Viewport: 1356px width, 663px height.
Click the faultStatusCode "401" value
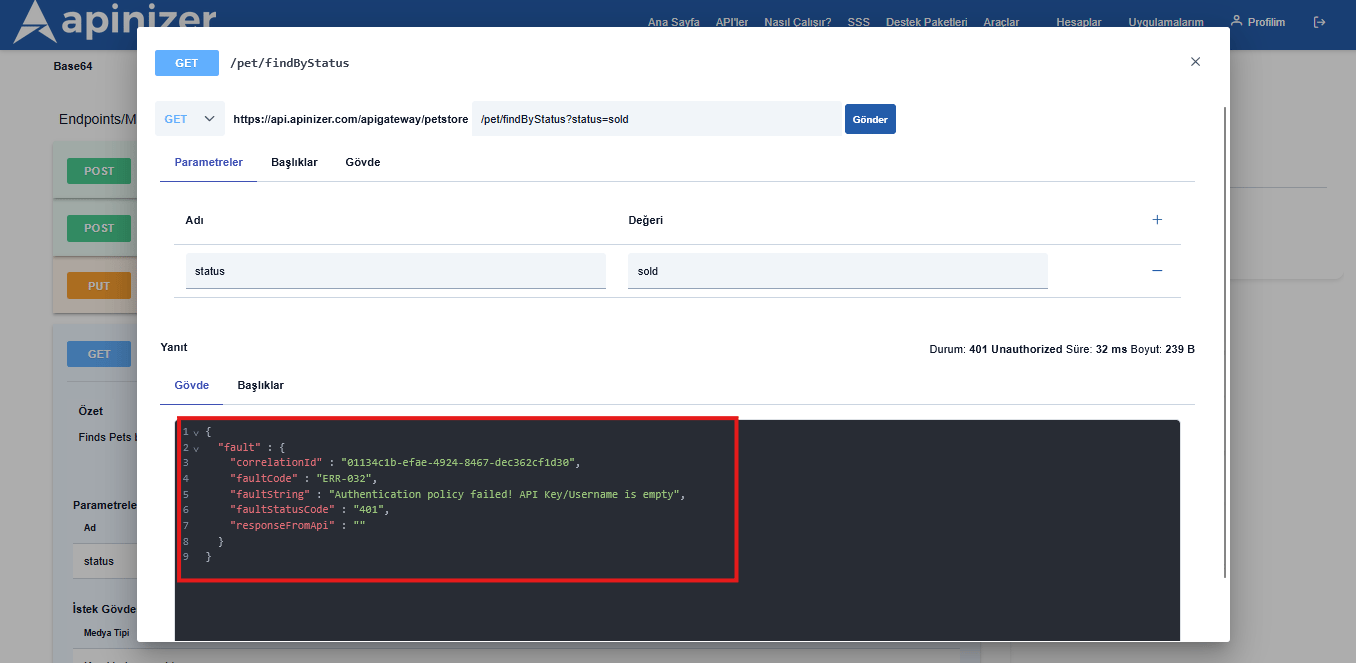pos(370,510)
